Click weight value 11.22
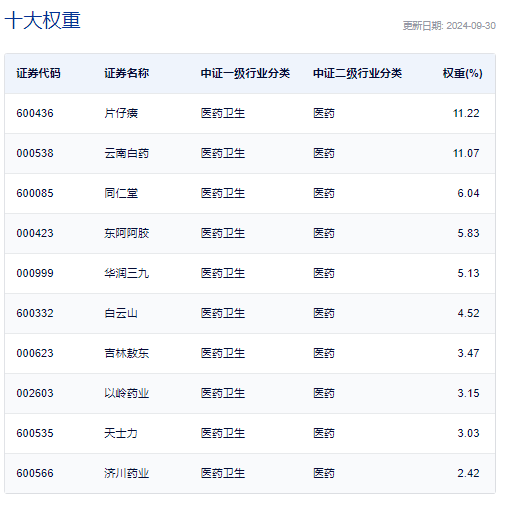The image size is (513, 513). pos(466,113)
